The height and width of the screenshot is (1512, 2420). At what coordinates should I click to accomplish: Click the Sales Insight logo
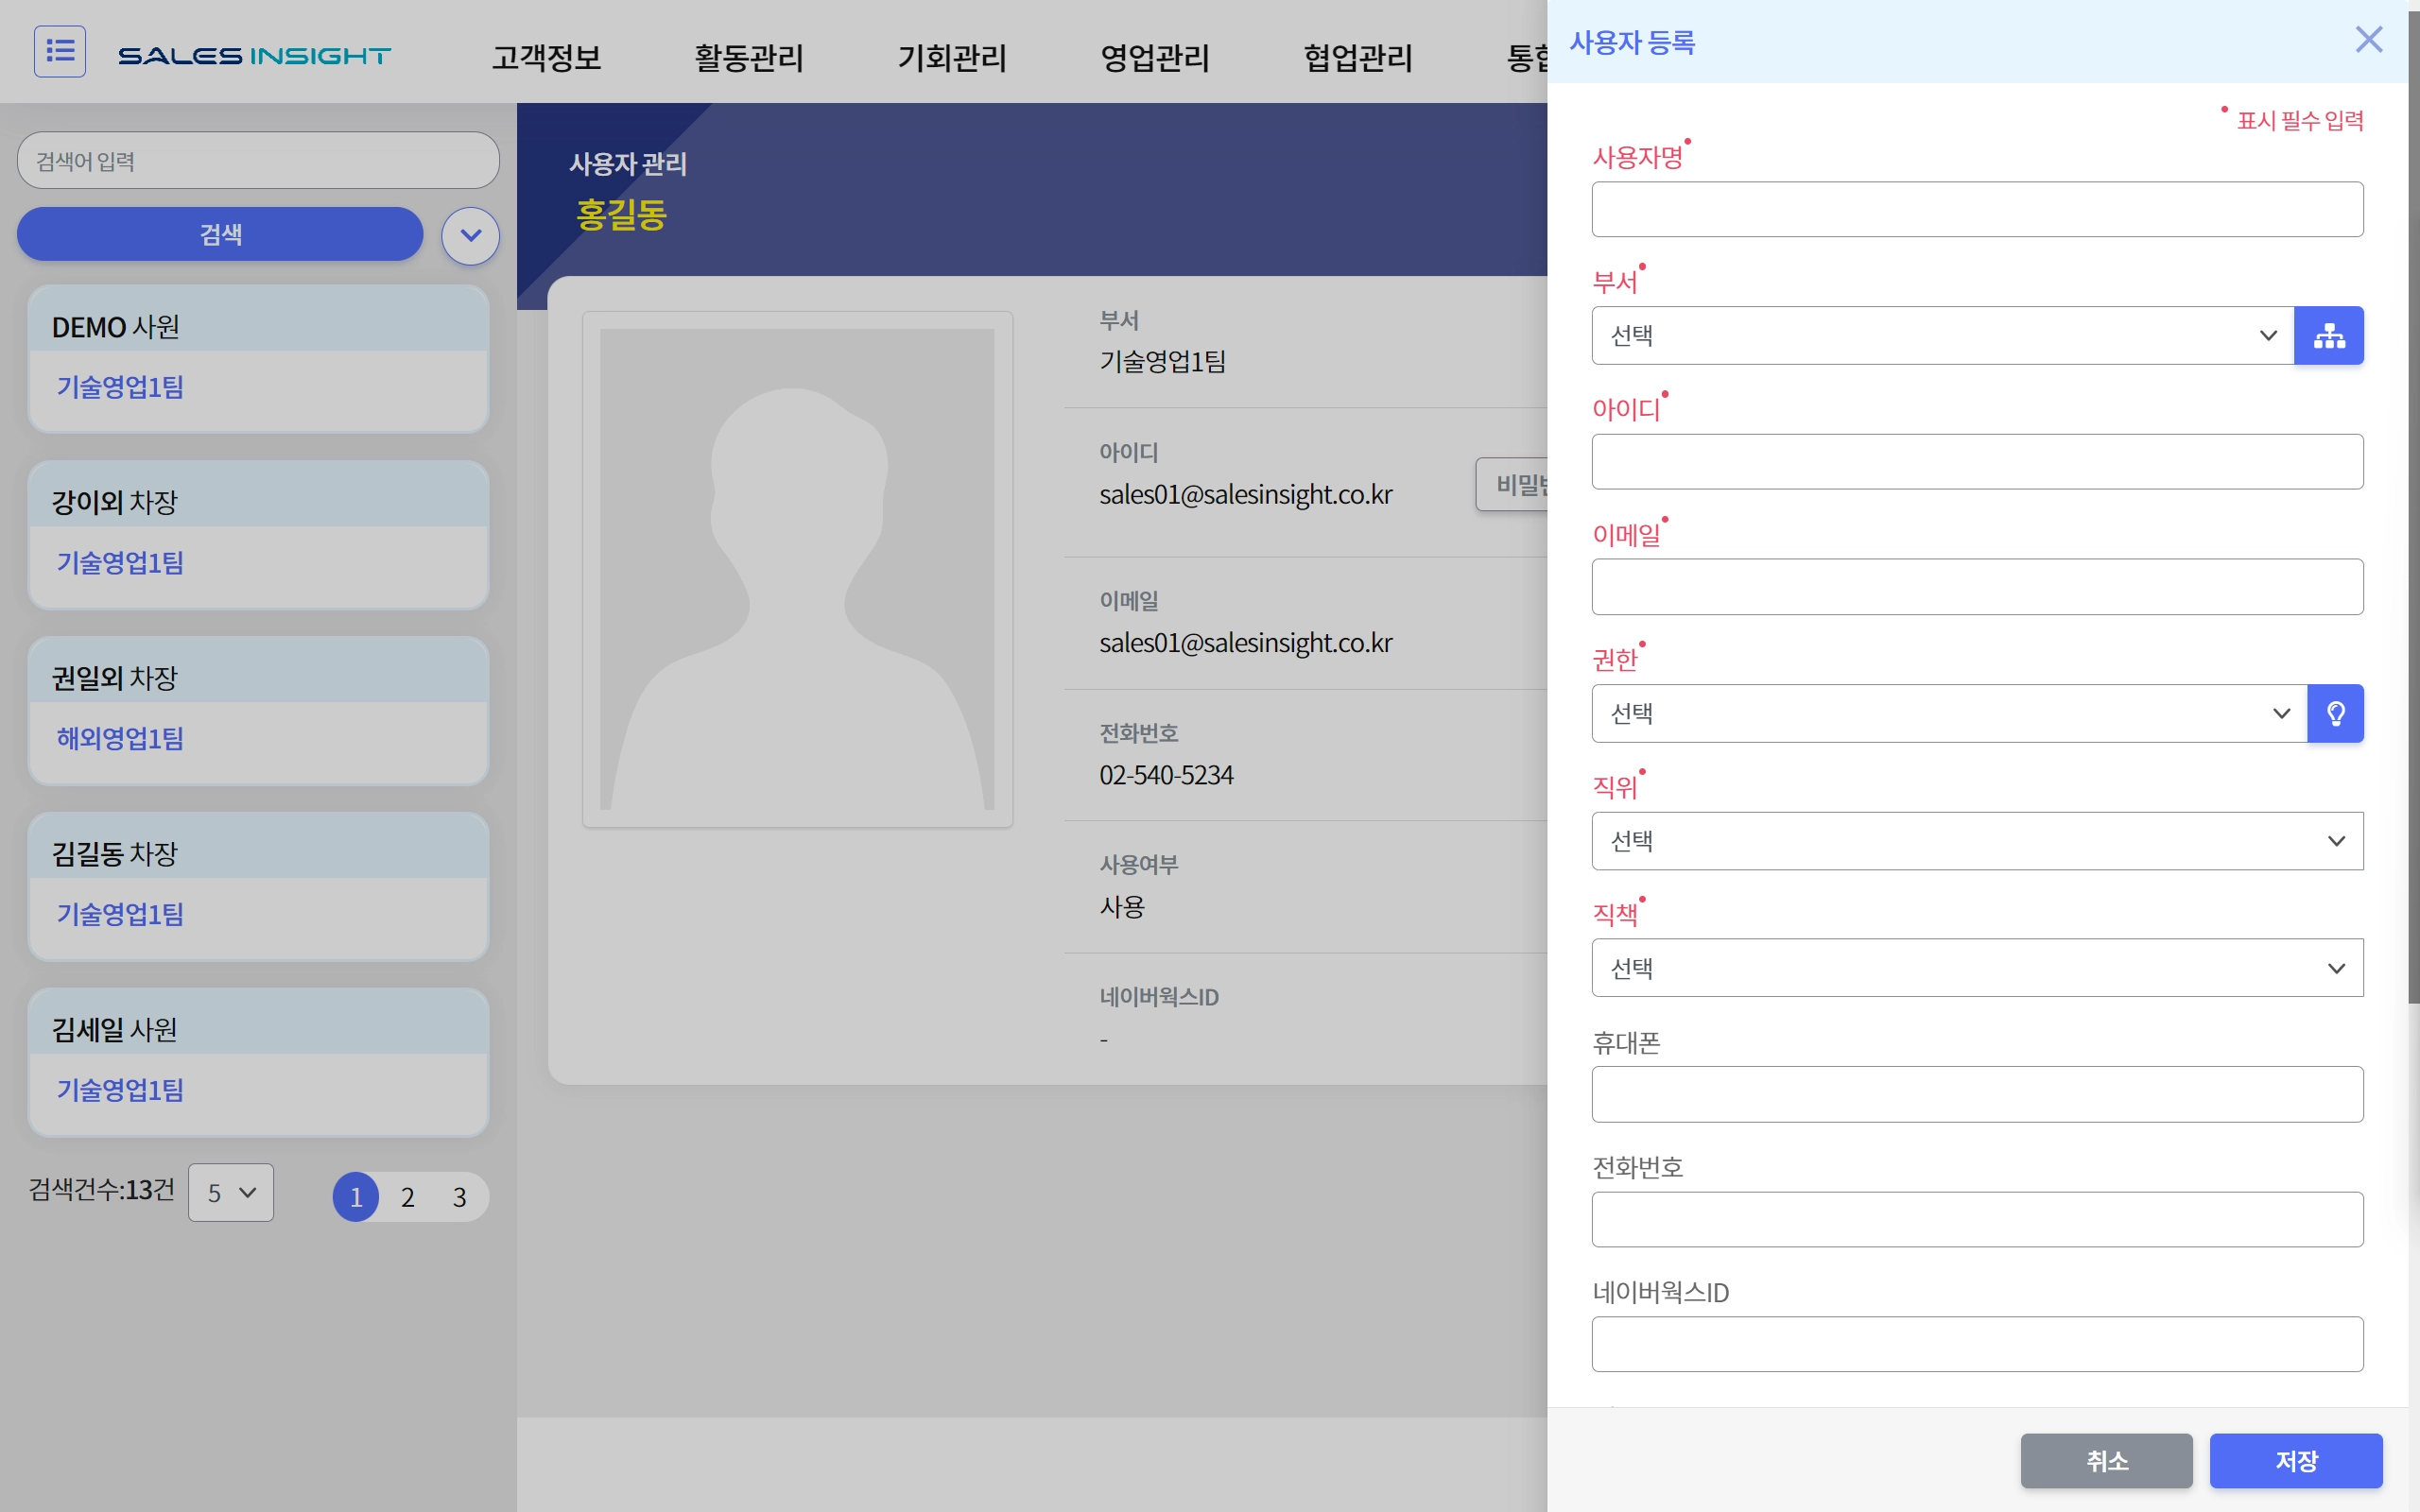[255, 56]
